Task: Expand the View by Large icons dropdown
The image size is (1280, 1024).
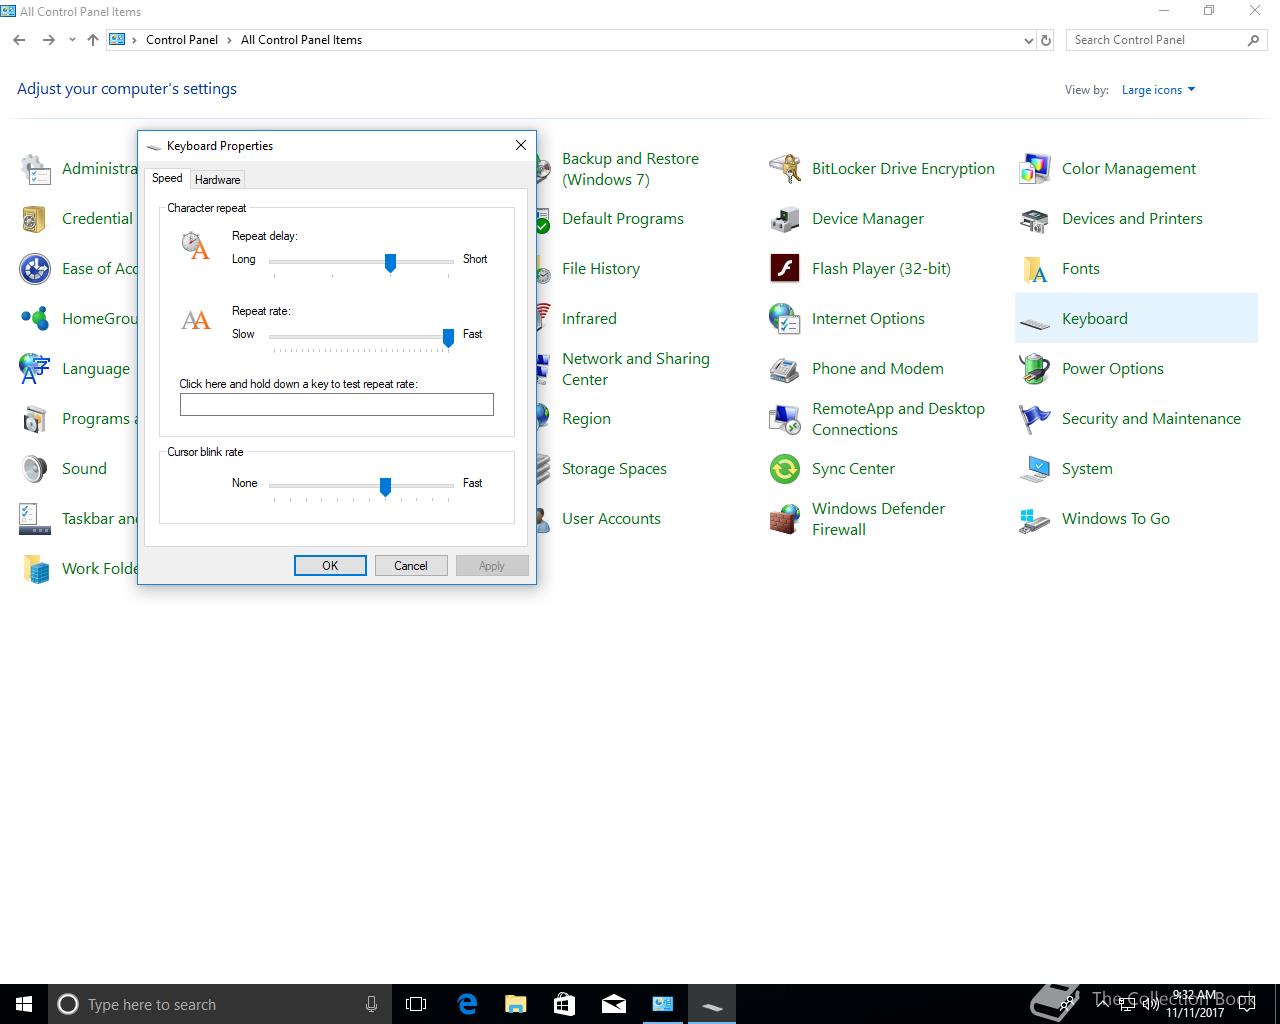Action: click(x=1158, y=90)
